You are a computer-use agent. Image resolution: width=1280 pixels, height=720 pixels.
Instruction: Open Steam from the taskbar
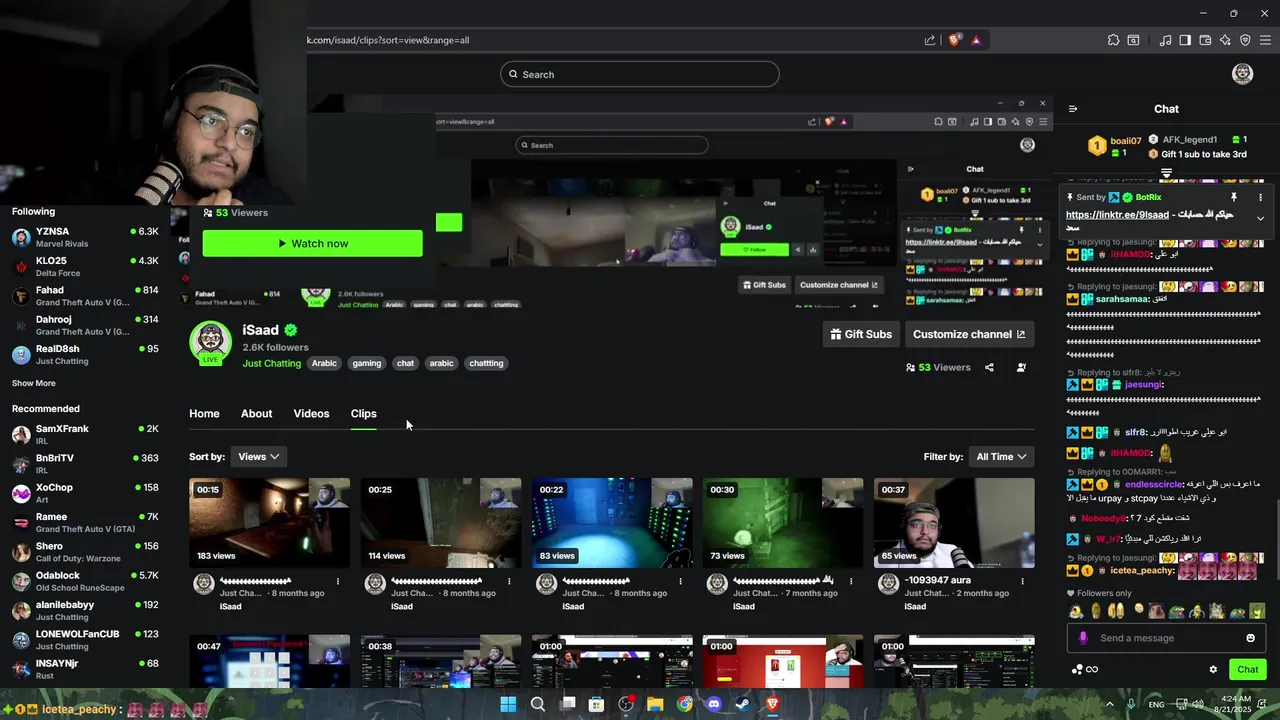tap(742, 704)
